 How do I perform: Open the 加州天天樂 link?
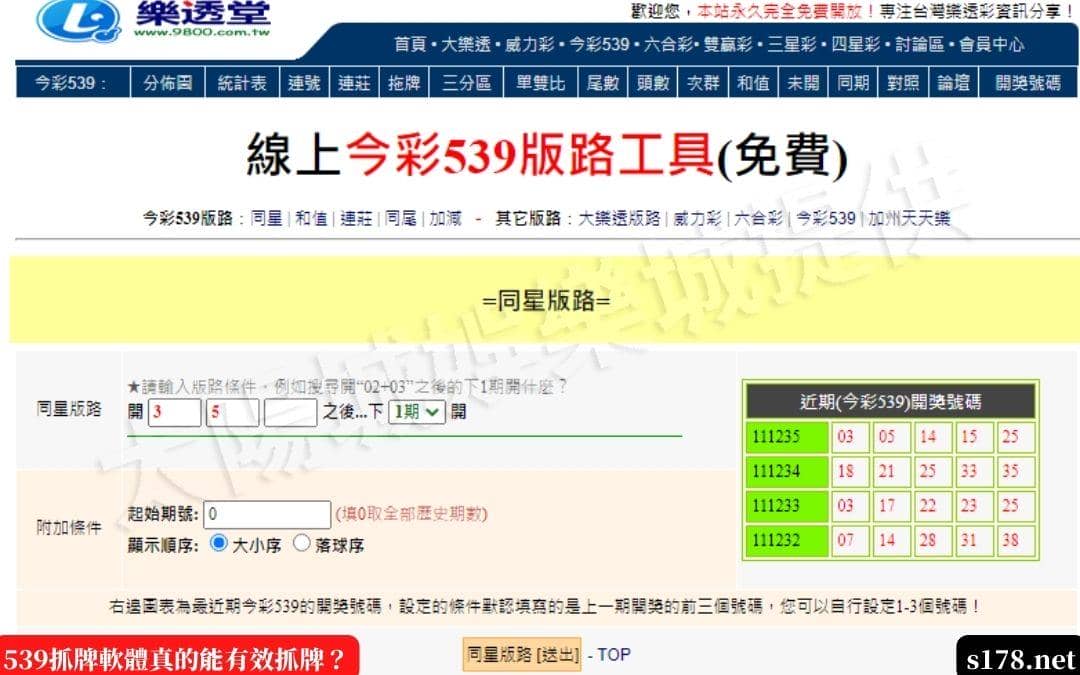909,219
